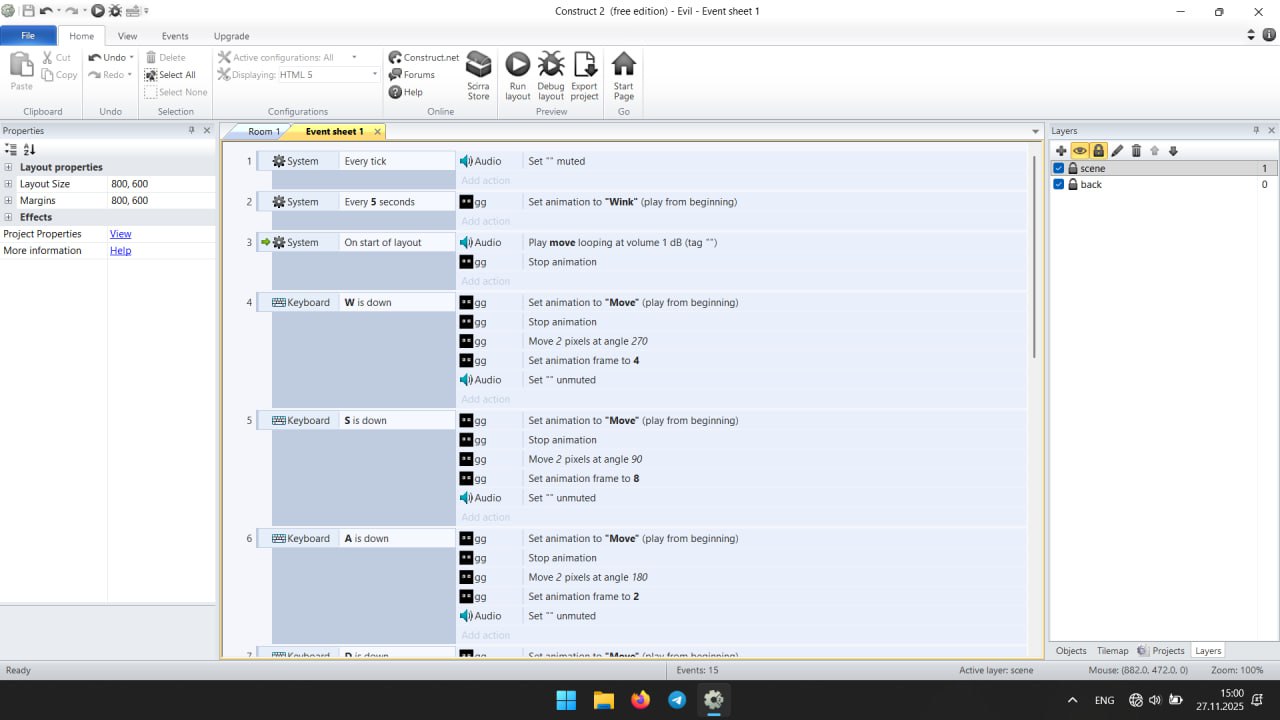Click the Layout Size value field
Viewport: 1280px width, 720px height.
(161, 184)
